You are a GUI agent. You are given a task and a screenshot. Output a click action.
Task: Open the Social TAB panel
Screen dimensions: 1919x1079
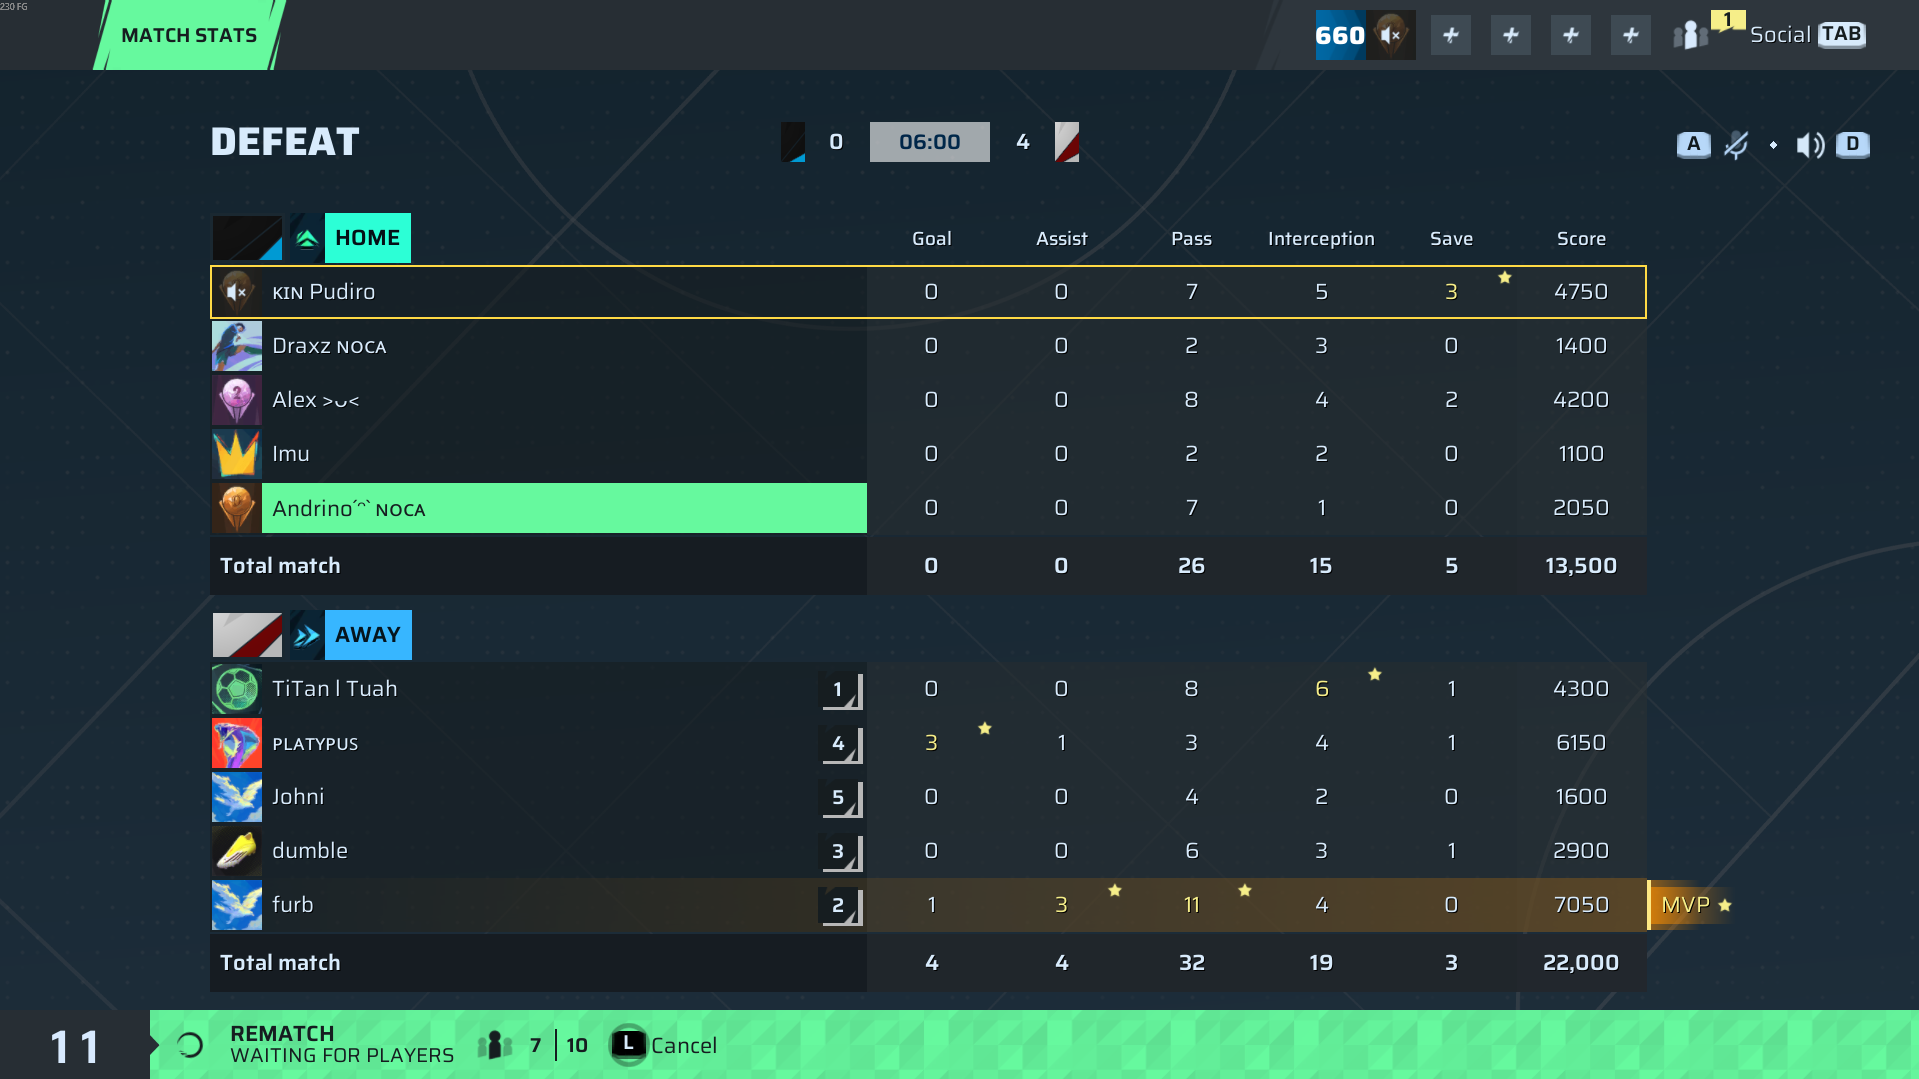pyautogui.click(x=1808, y=34)
